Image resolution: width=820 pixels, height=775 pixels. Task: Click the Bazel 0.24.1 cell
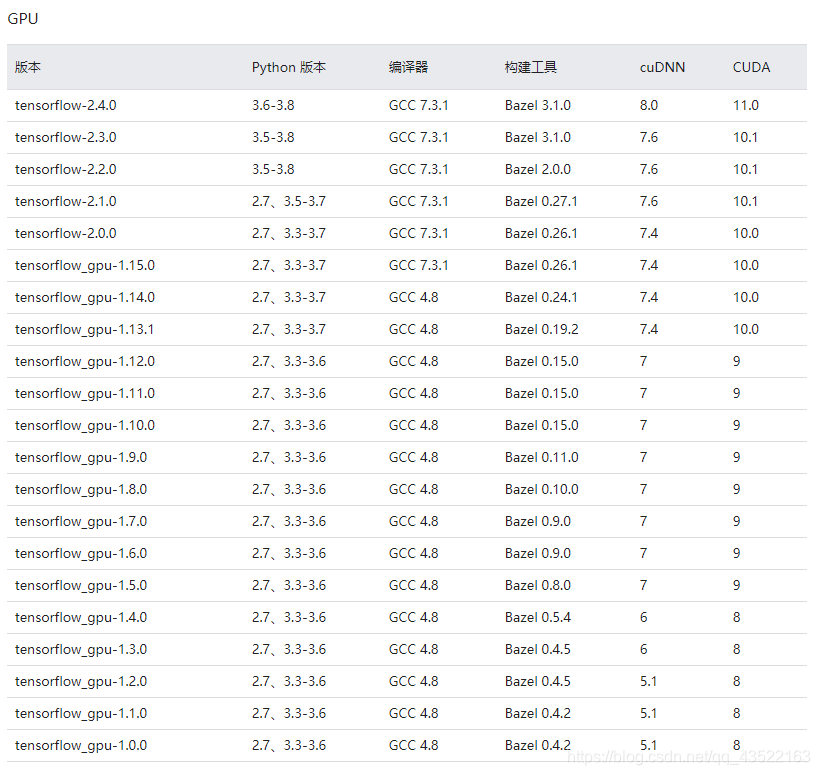point(541,297)
